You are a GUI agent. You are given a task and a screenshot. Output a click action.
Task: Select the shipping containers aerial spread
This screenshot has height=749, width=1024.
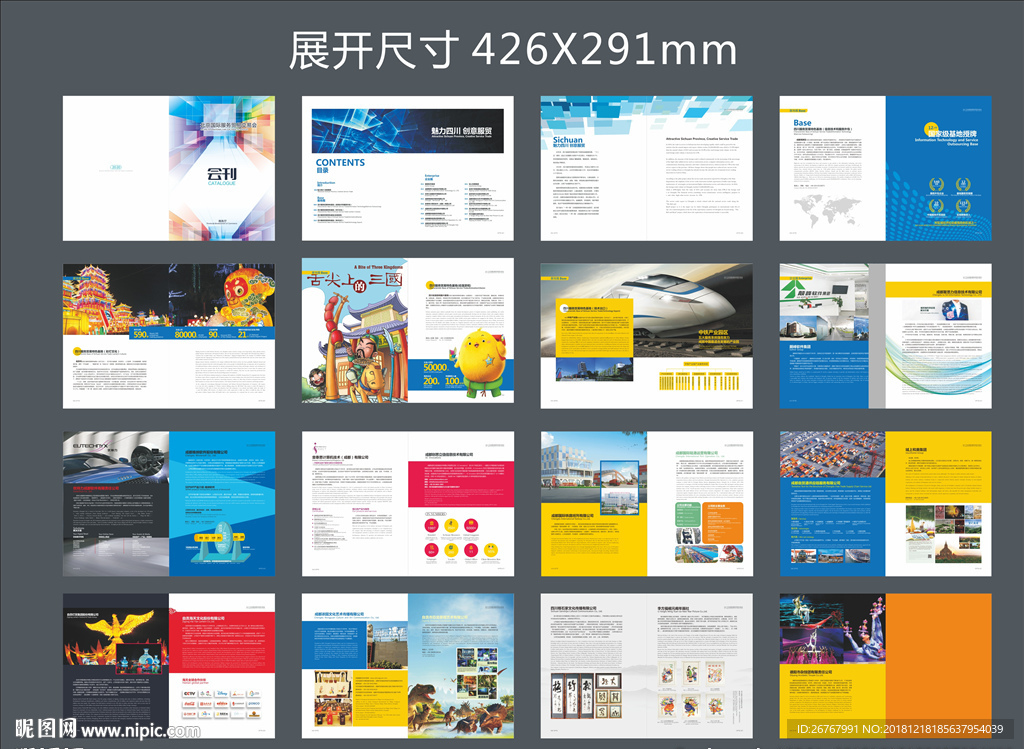886,503
